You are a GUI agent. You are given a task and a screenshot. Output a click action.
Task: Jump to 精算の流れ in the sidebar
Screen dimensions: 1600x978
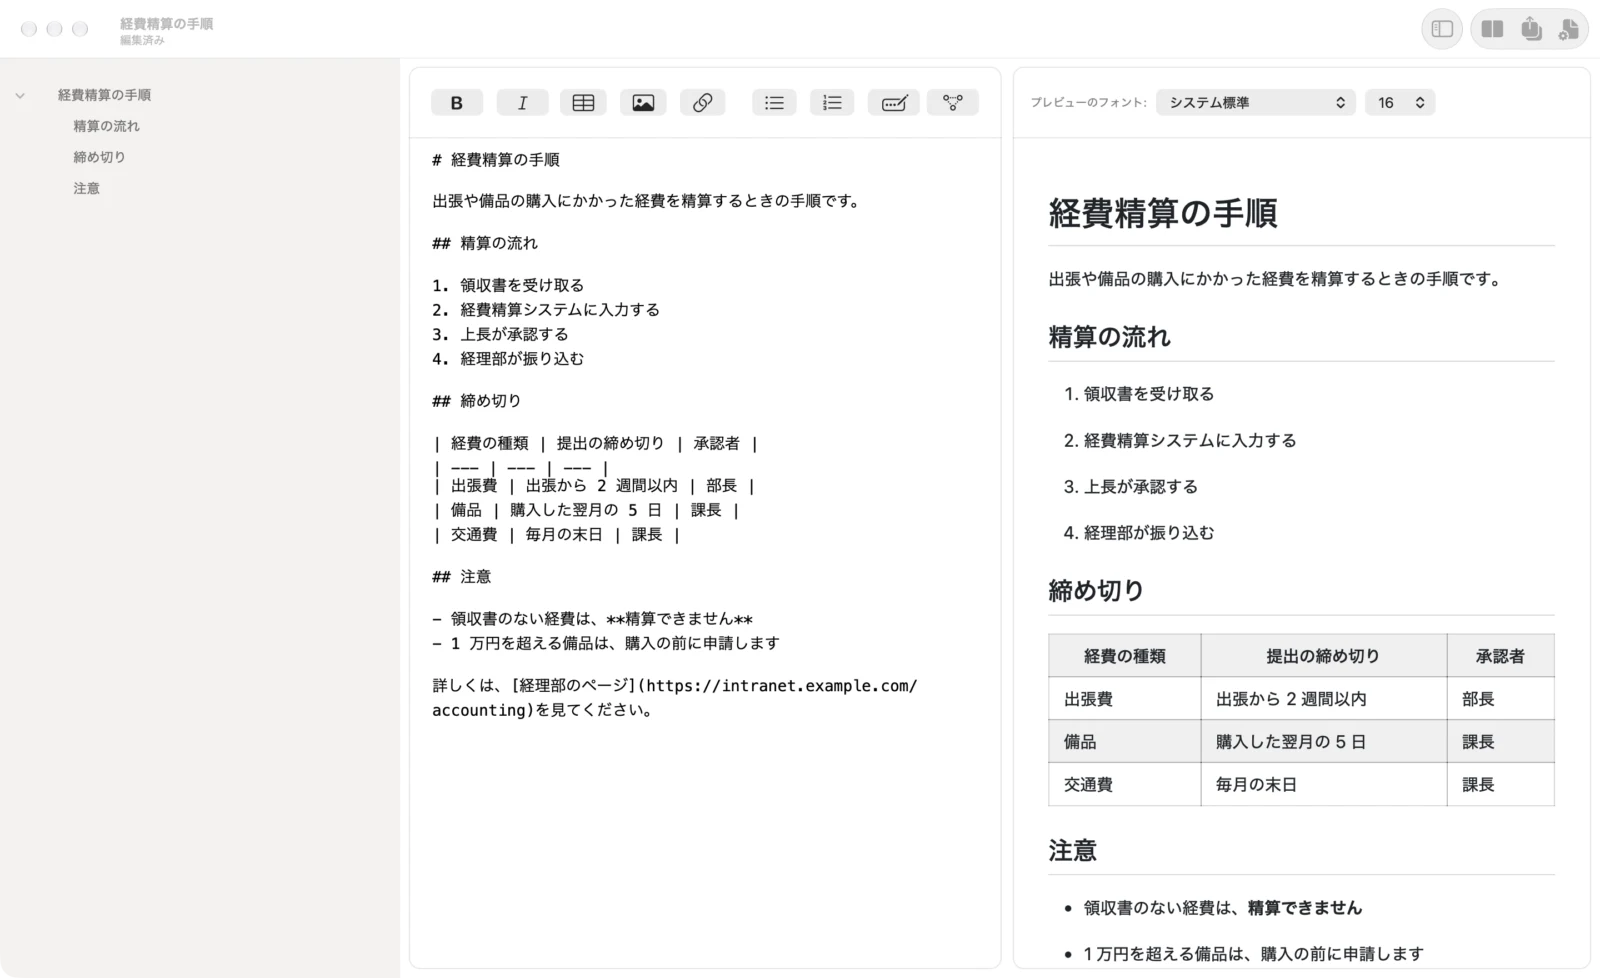point(106,126)
